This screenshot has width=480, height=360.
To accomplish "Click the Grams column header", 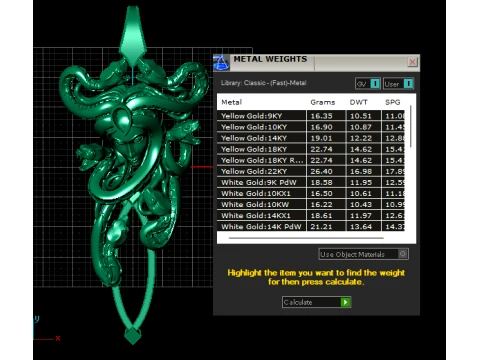I will point(323,102).
